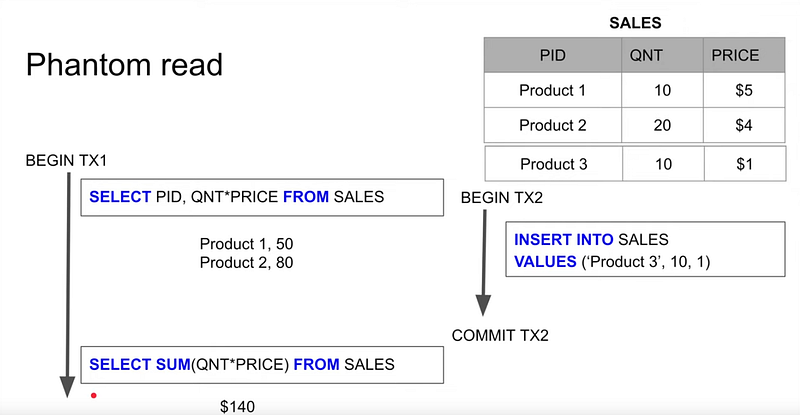800x415 pixels.
Task: Select the PRICE column header
Action: pos(744,55)
